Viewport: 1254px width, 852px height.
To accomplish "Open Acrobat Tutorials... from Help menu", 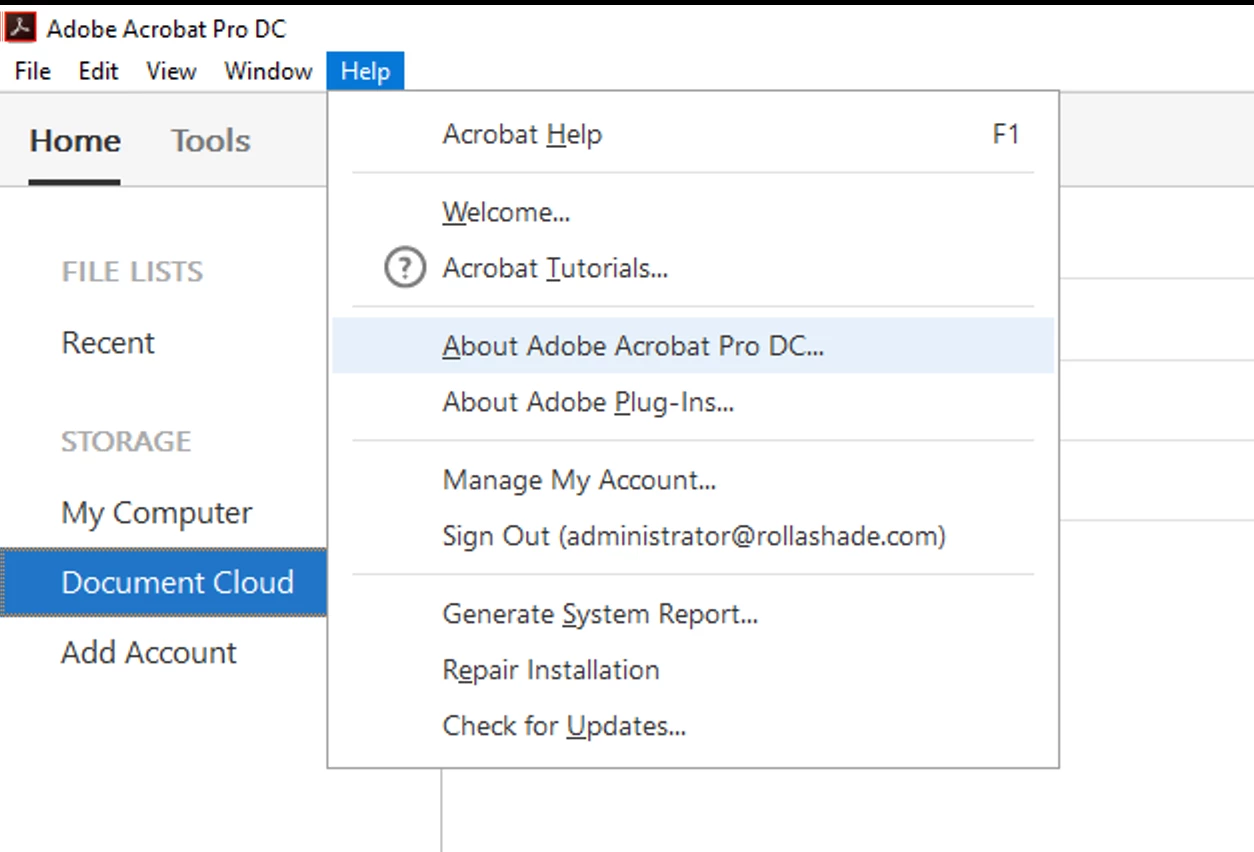I will (x=693, y=268).
